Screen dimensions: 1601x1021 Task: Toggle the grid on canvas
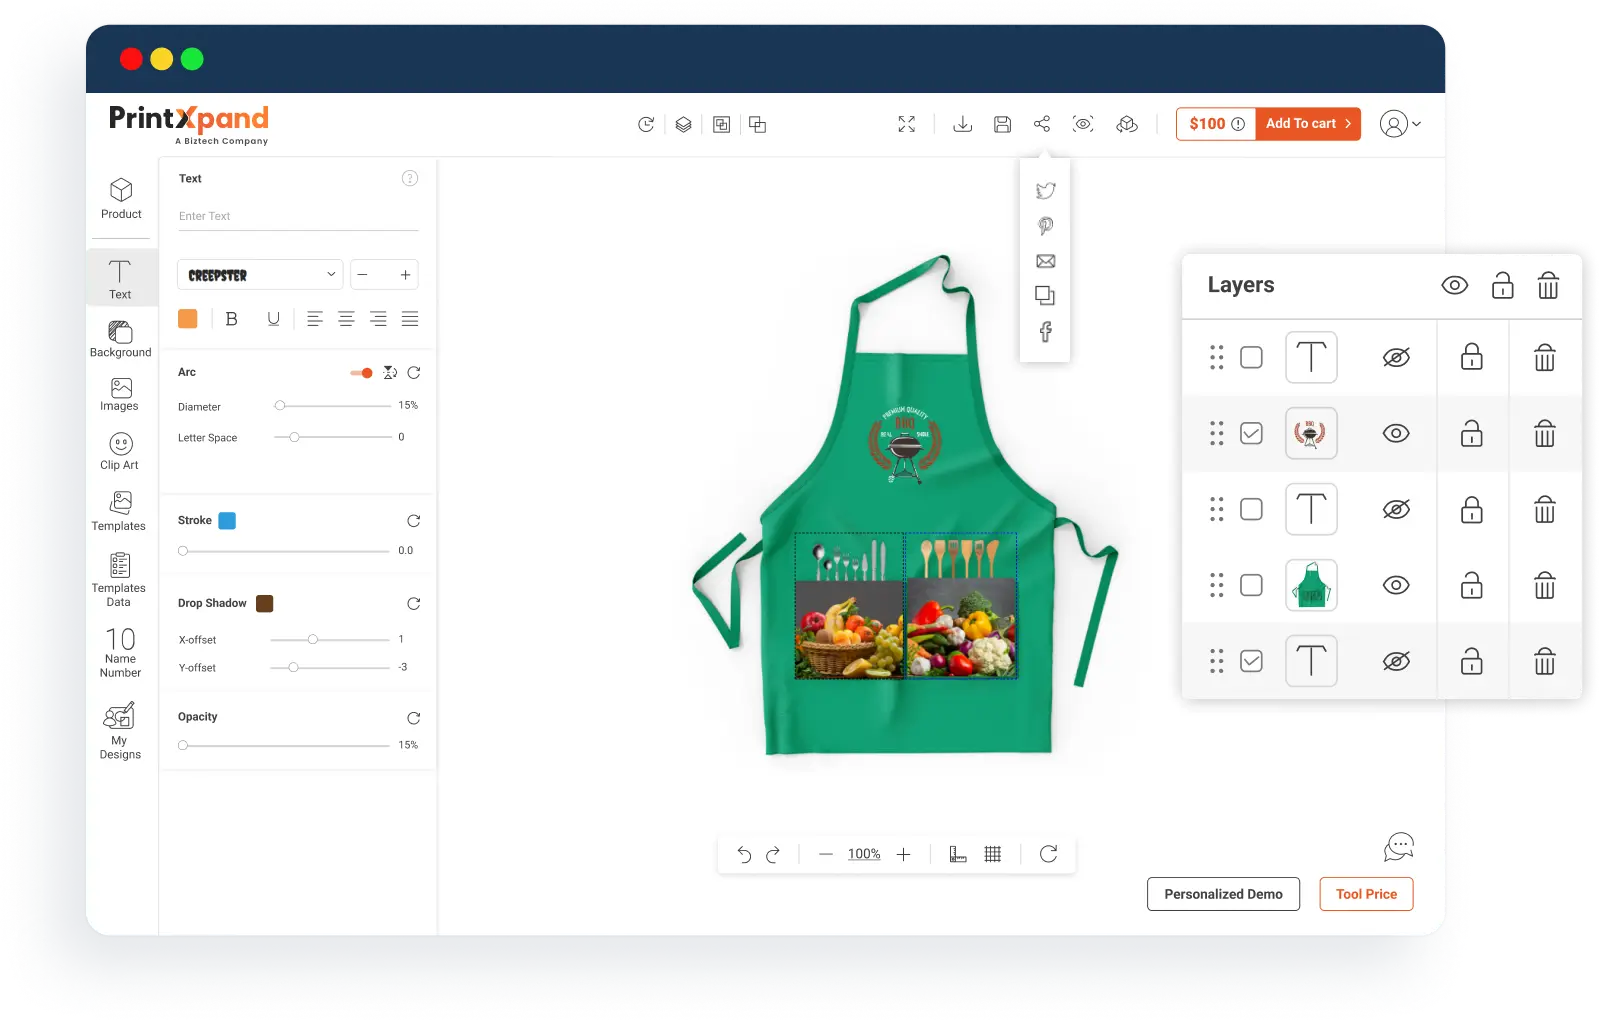click(993, 854)
